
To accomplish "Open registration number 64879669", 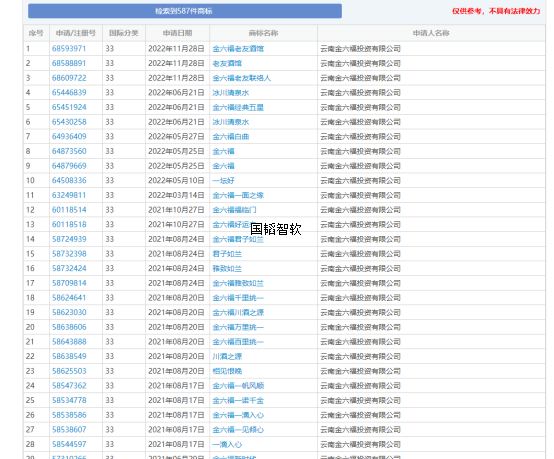I will click(69, 166).
